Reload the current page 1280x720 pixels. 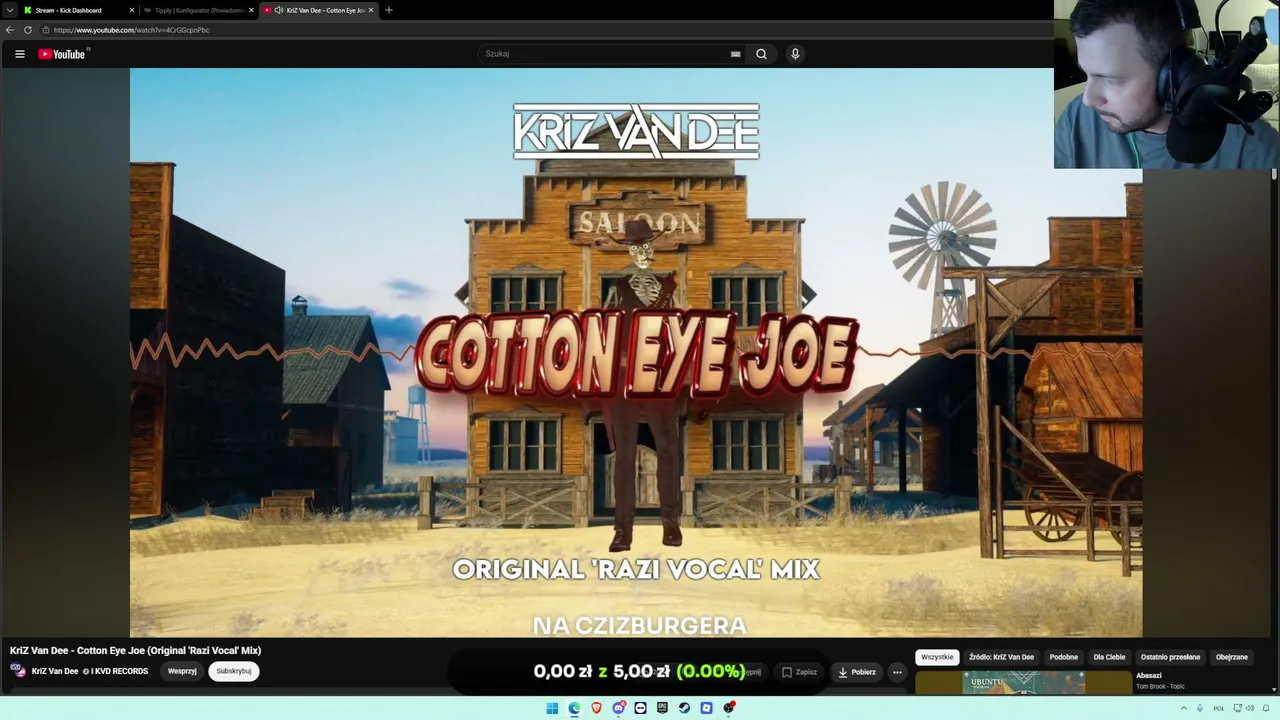click(x=28, y=30)
